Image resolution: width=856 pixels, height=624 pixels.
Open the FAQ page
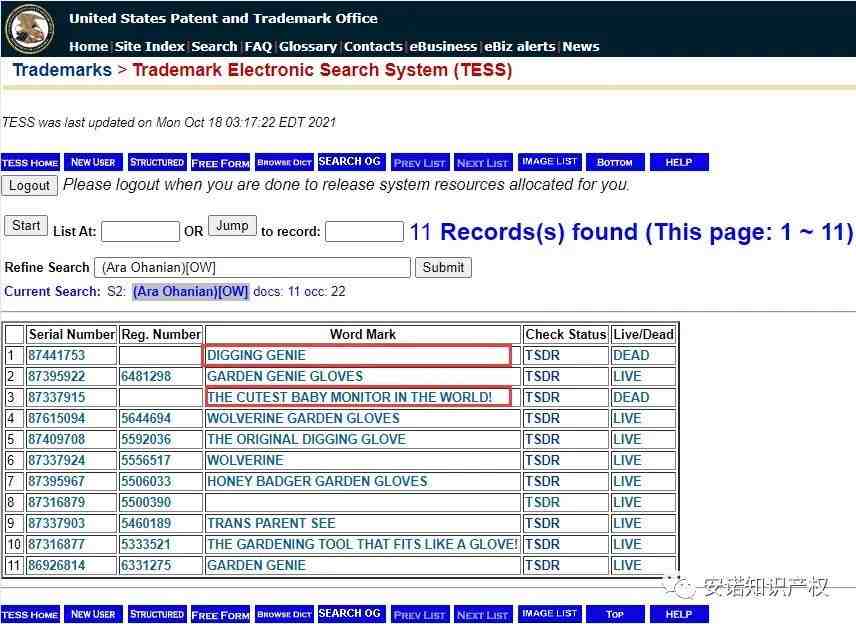tap(258, 46)
